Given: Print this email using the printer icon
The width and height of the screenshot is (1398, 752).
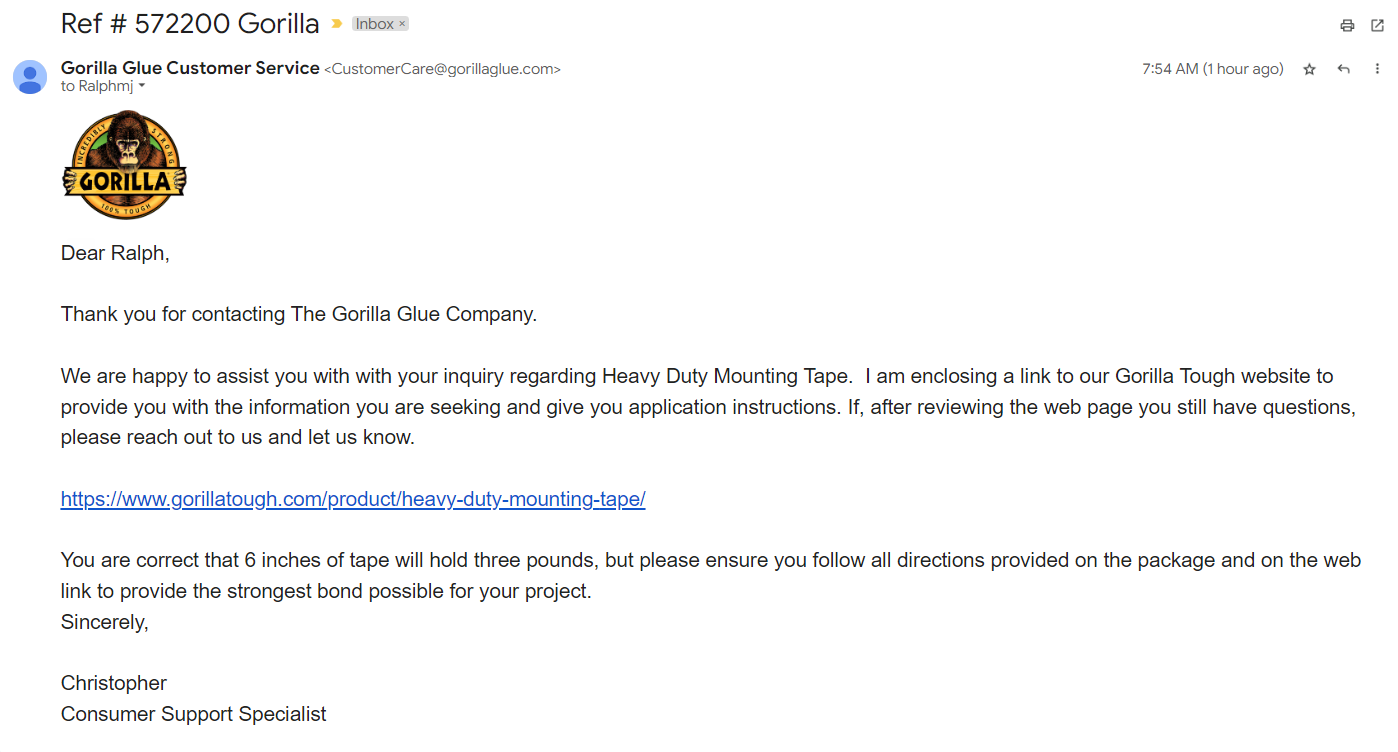Looking at the screenshot, I should pyautogui.click(x=1347, y=25).
